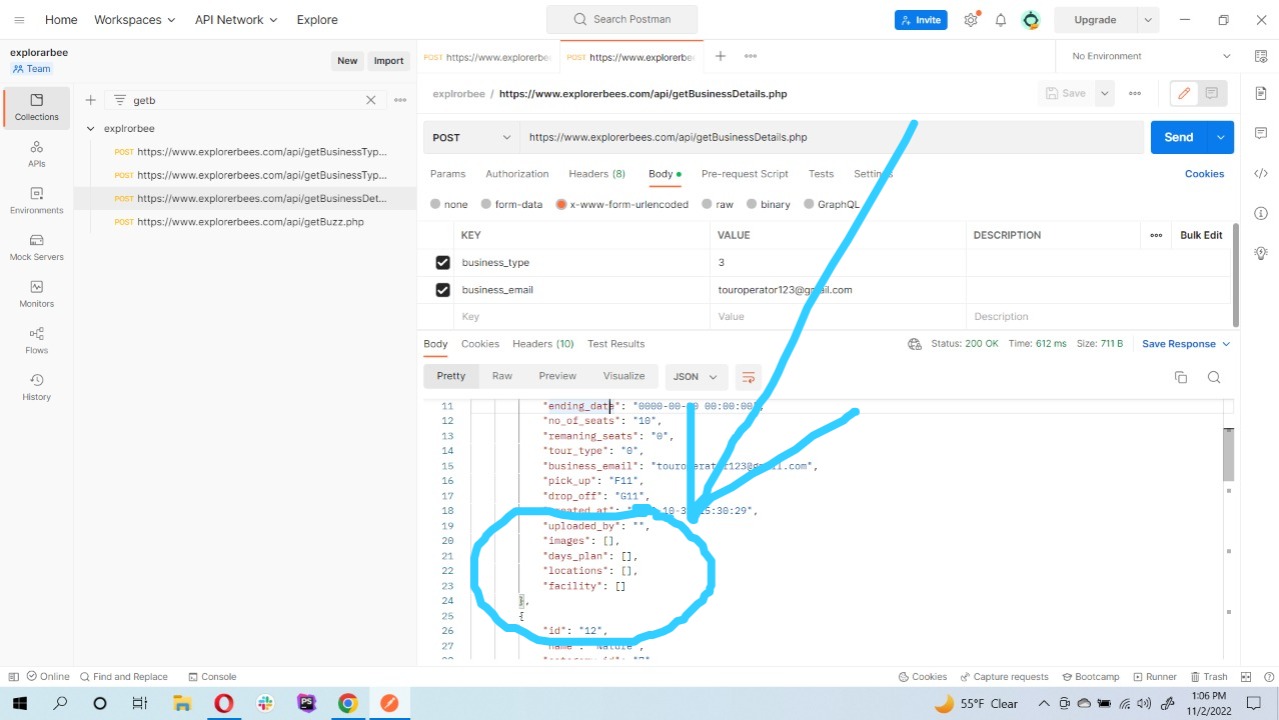This screenshot has width=1279, height=720.
Task: Open the History sidebar panel
Action: pos(37,388)
